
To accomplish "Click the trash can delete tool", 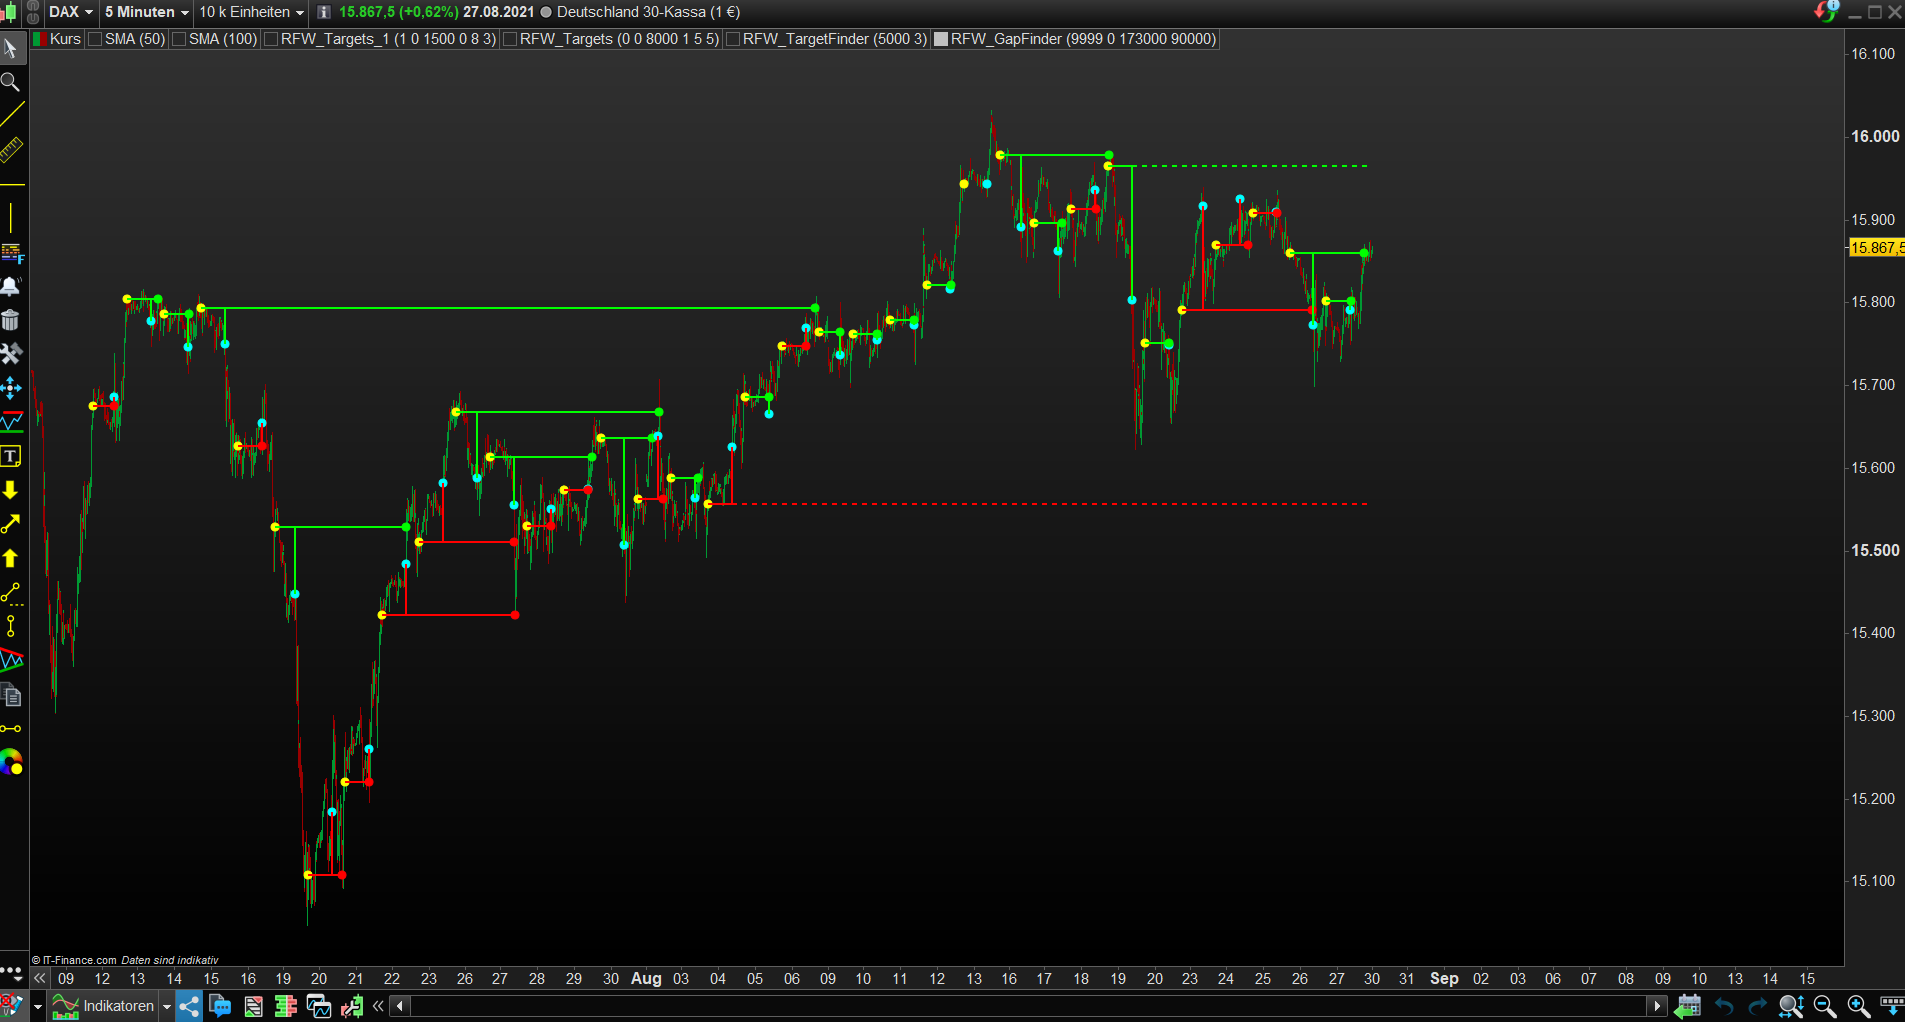I will [11, 320].
